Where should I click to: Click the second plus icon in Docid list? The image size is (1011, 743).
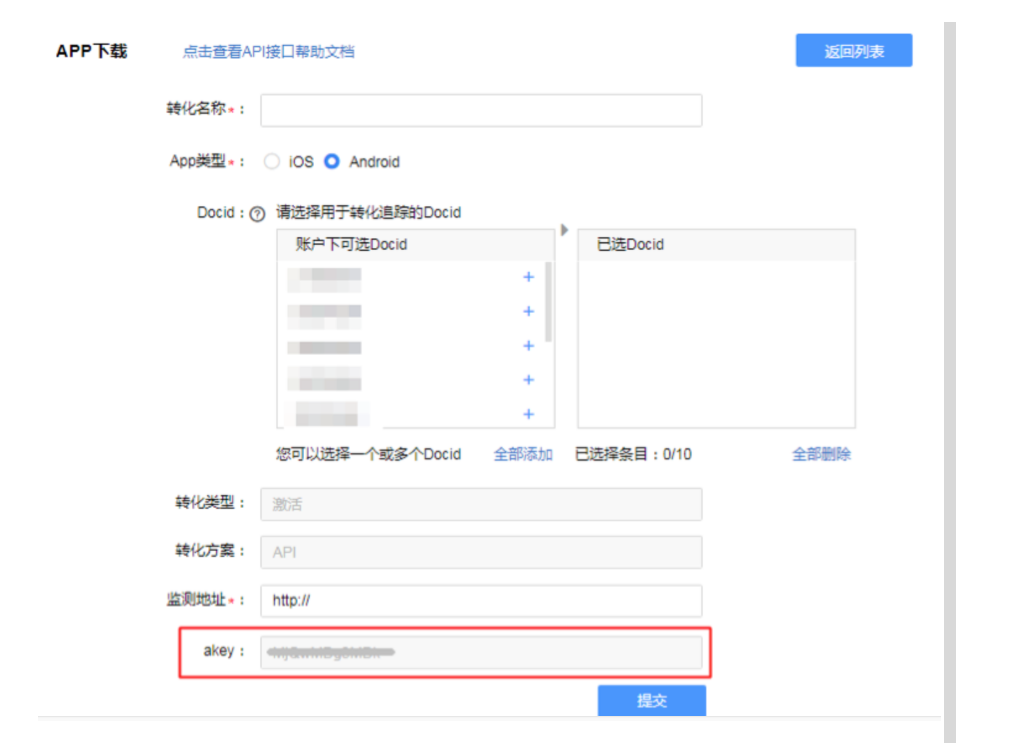click(x=528, y=311)
